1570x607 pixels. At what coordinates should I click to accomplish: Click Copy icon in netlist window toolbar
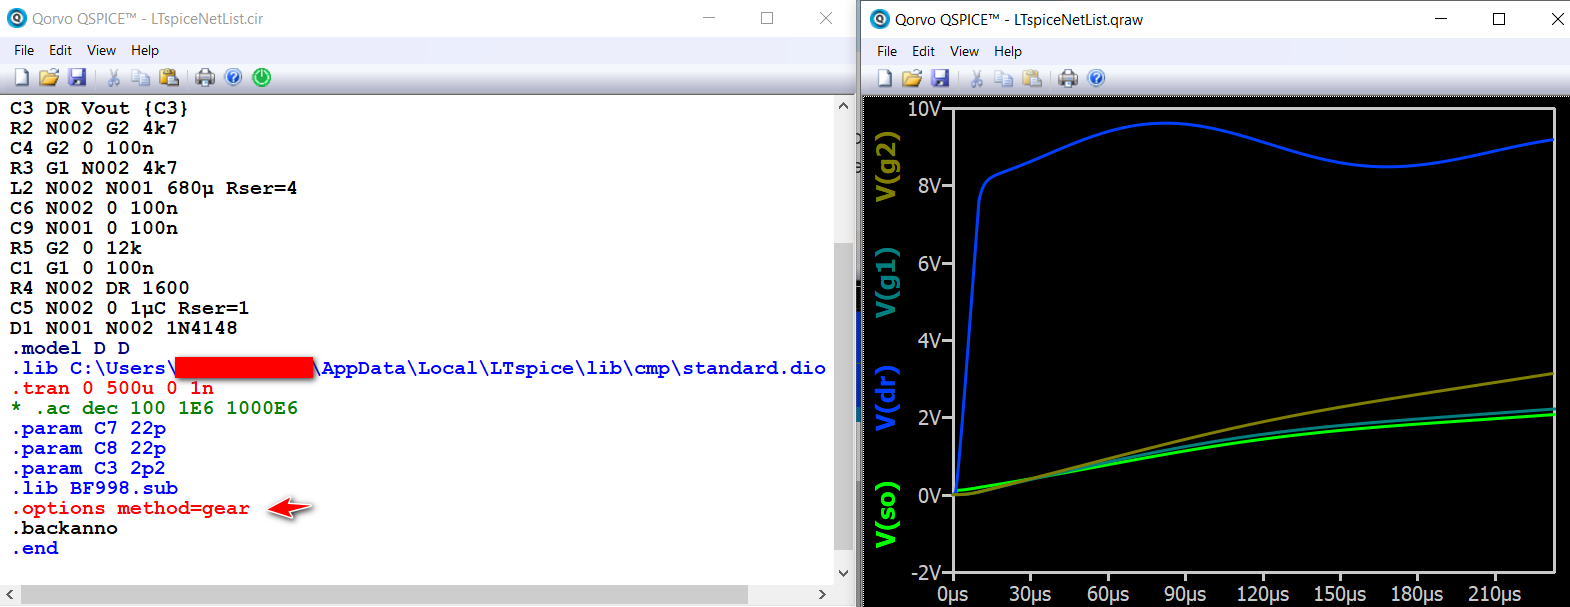pos(140,77)
